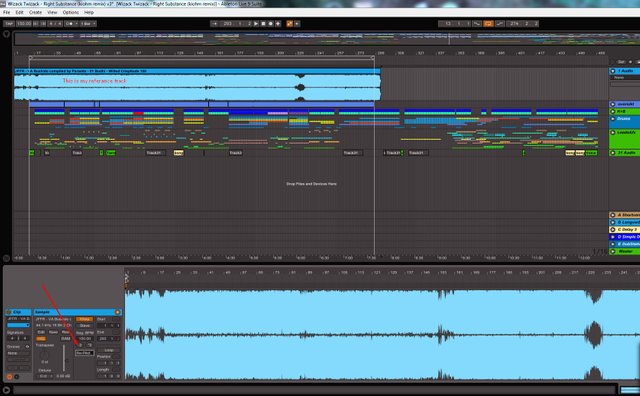Click the Punch-In switch left of Loop

click(477, 24)
